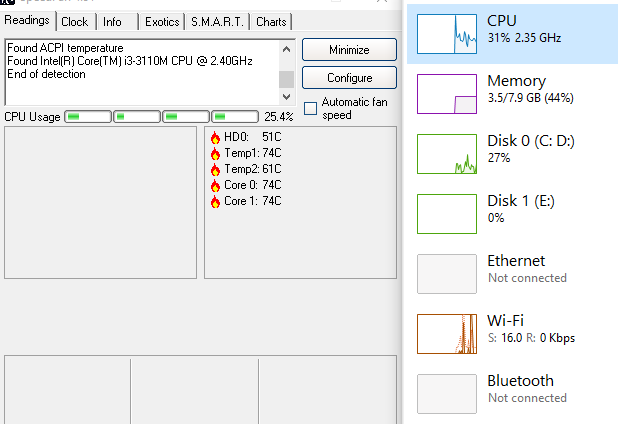Click the detection log scroll-down arrow
Viewport: 620px width, 424px height.
287,97
